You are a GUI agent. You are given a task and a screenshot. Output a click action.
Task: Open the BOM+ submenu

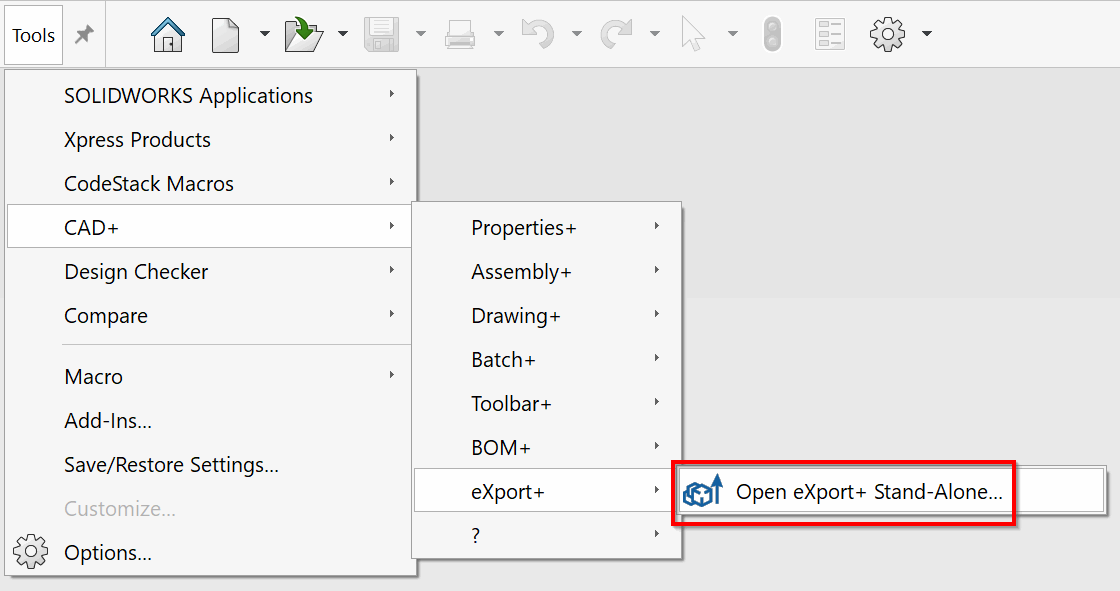coord(546,447)
